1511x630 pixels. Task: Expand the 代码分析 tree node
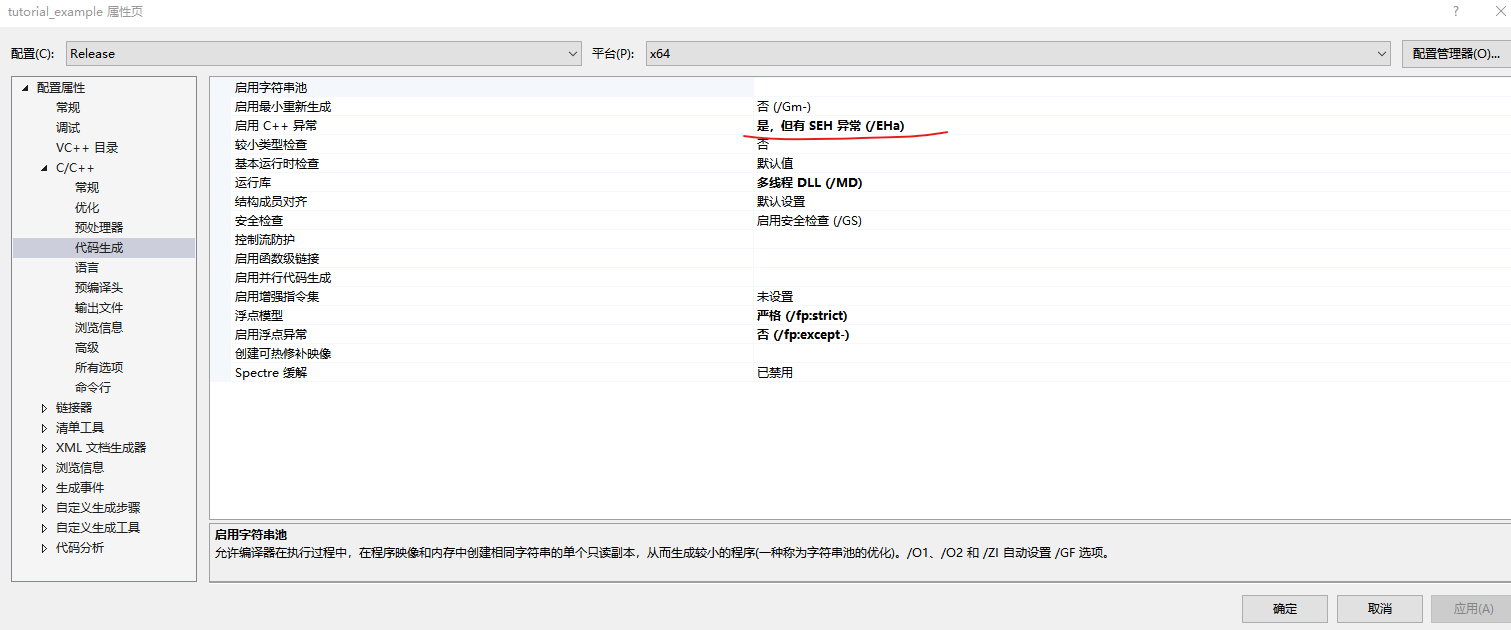[x=43, y=547]
